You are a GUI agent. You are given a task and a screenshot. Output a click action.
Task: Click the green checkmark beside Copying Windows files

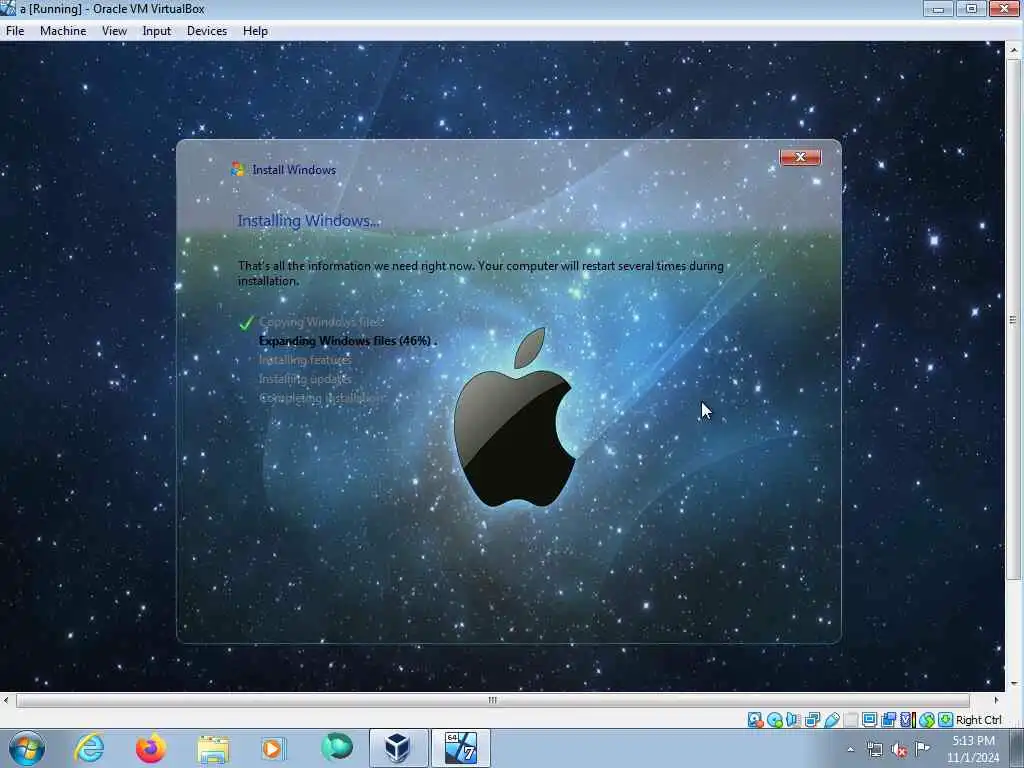pos(246,323)
